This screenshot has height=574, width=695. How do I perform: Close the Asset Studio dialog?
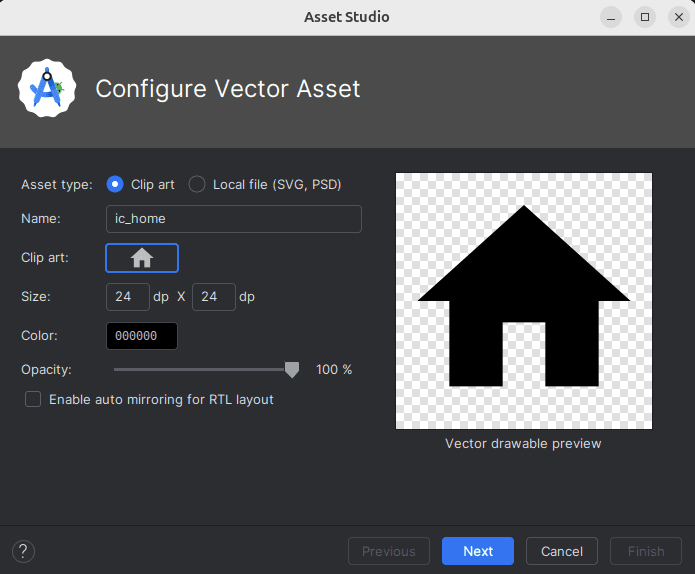[x=679, y=17]
